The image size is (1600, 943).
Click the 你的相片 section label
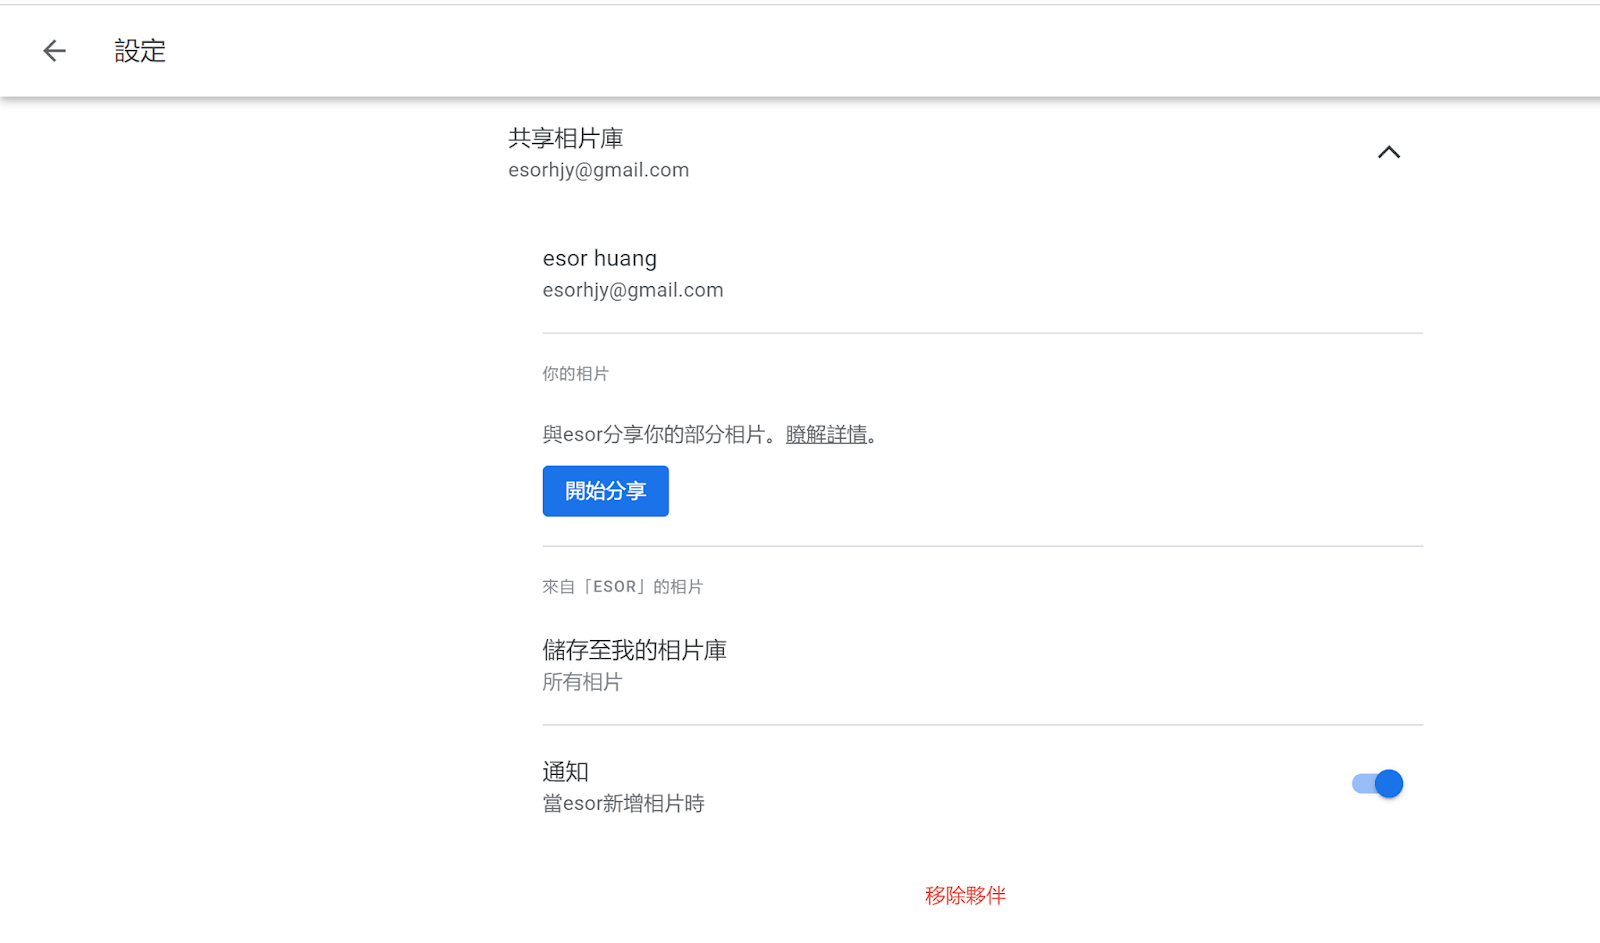tap(575, 374)
